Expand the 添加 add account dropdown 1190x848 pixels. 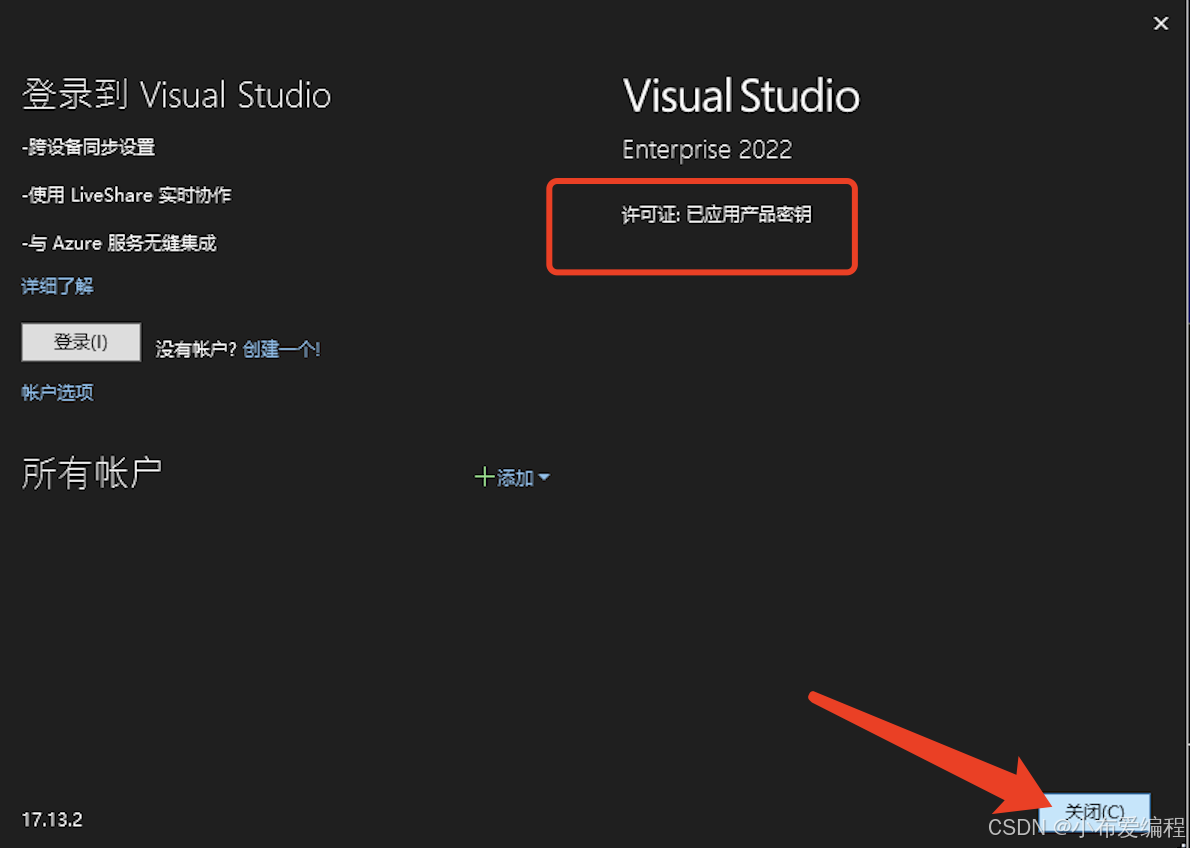[512, 478]
